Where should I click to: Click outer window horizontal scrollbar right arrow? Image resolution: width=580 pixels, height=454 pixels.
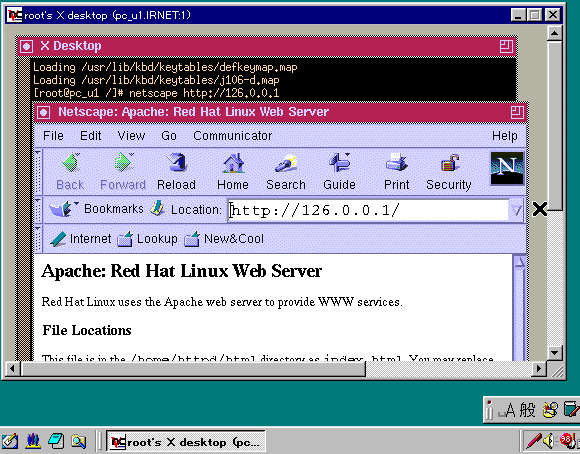pyautogui.click(x=539, y=369)
